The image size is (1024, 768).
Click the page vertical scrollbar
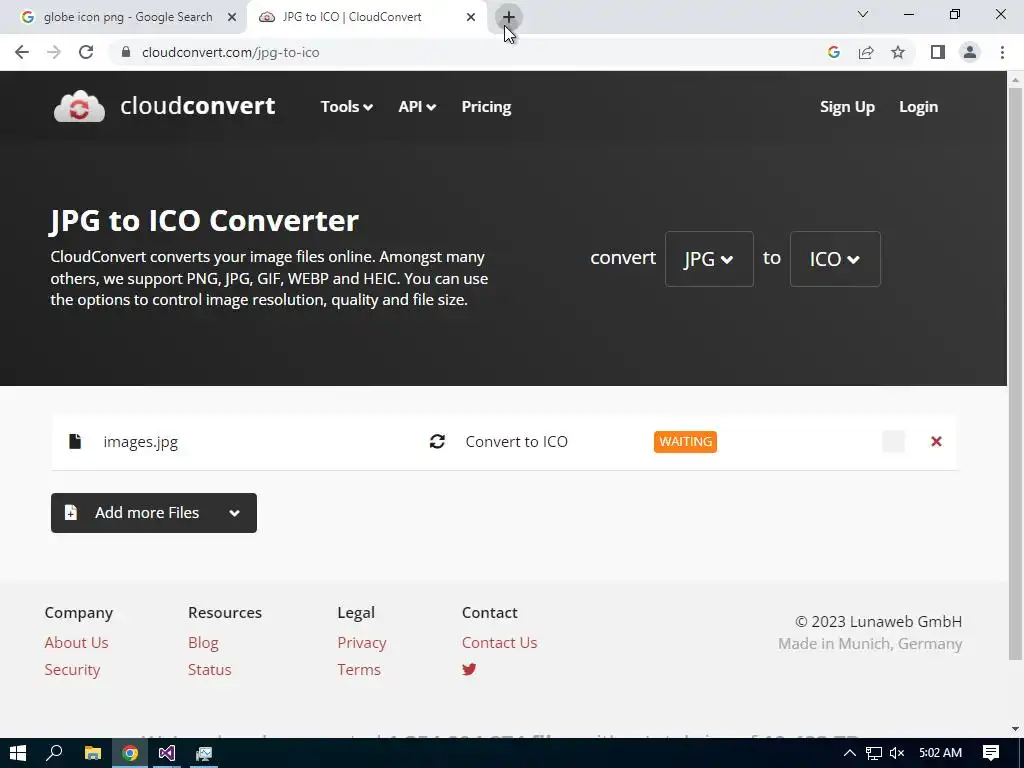click(1015, 372)
